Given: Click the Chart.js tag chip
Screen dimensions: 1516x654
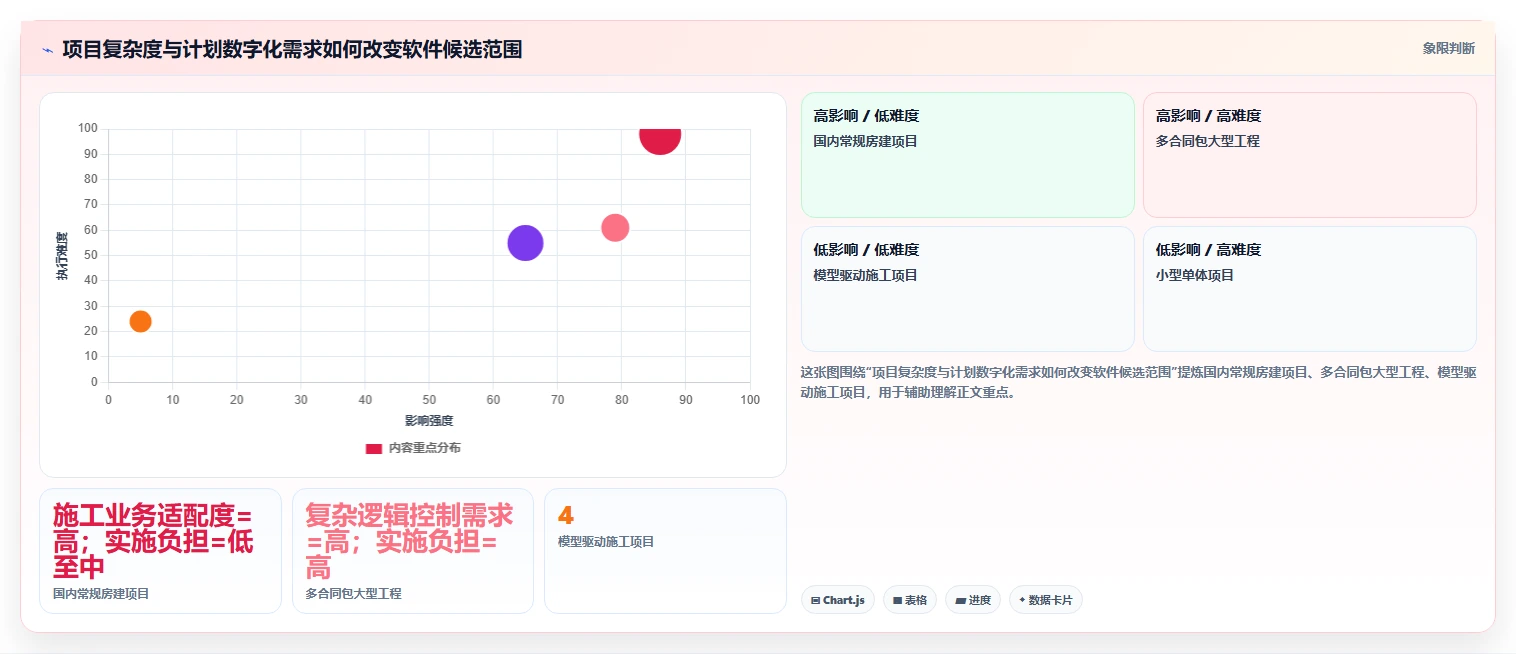Looking at the screenshot, I should [838, 600].
